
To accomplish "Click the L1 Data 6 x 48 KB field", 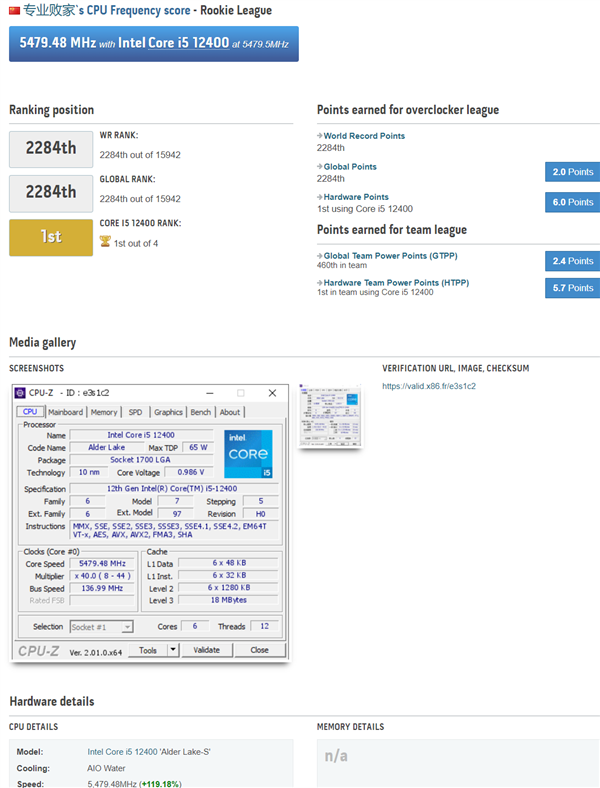I will 228,563.
